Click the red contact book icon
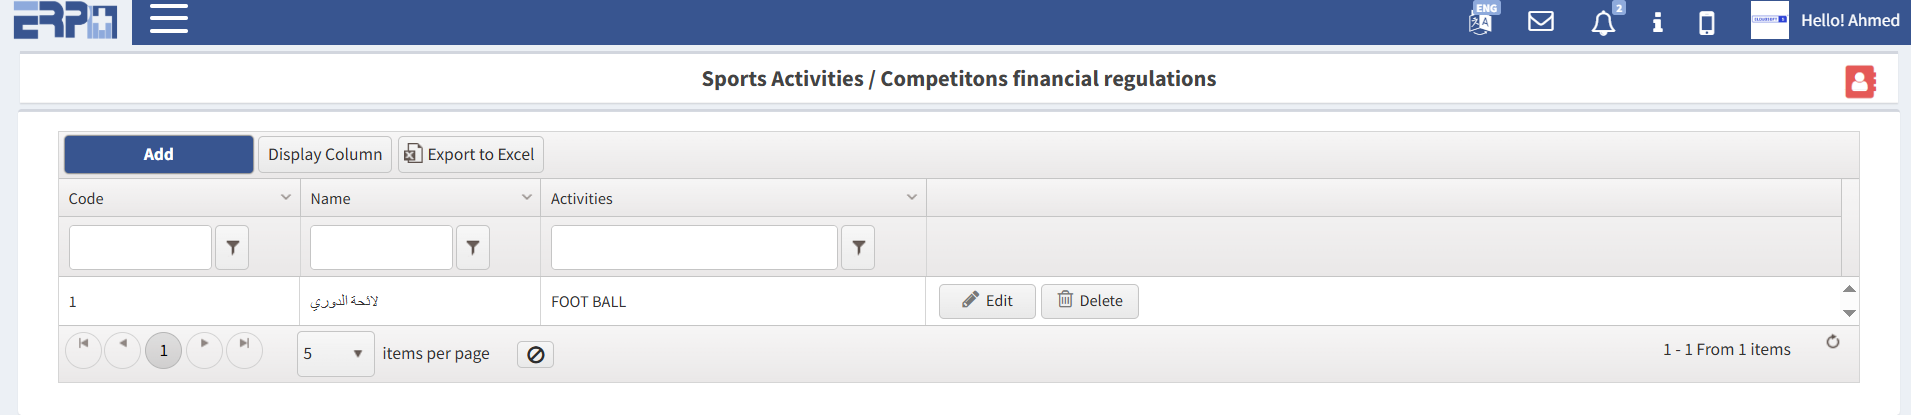 tap(1860, 81)
